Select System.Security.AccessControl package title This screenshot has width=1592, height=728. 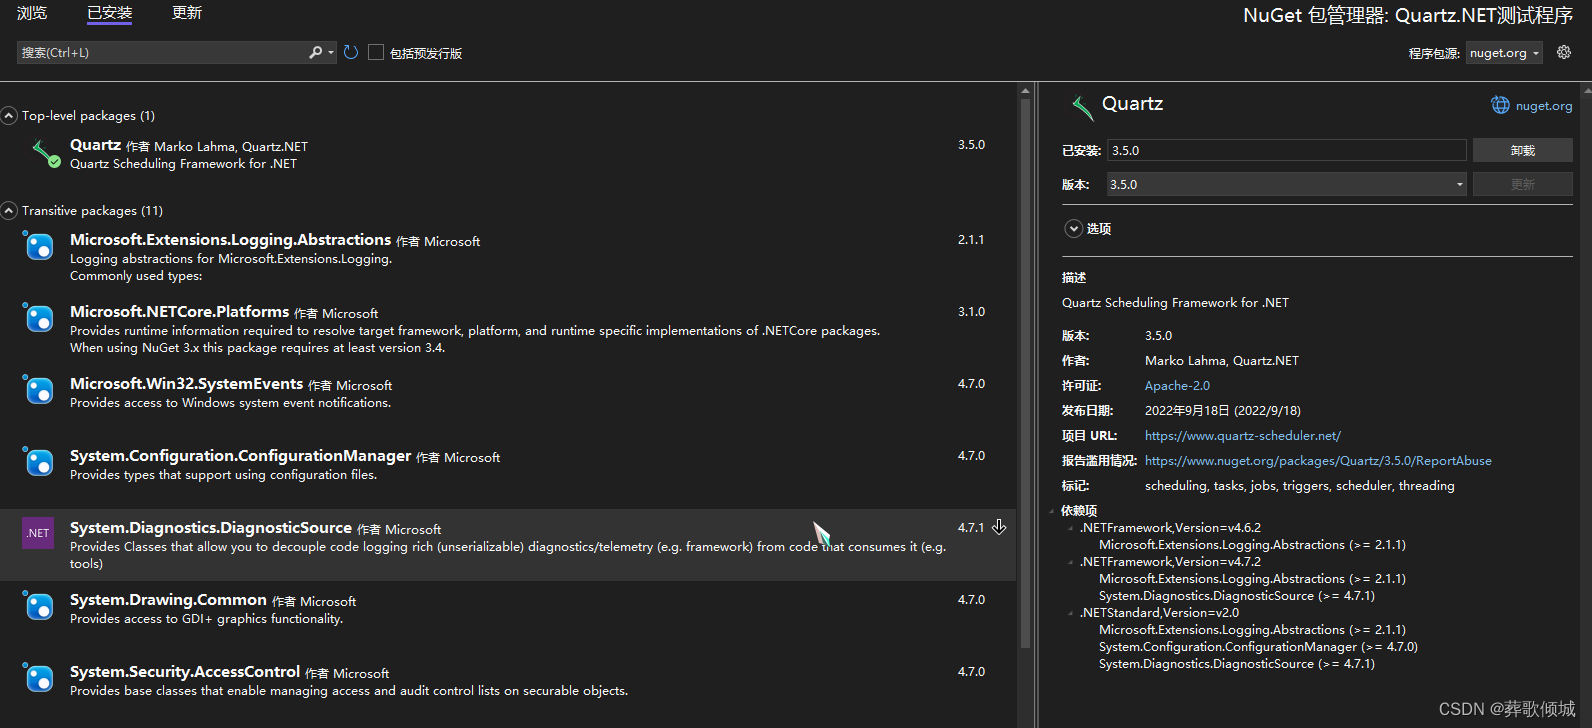pos(185,672)
